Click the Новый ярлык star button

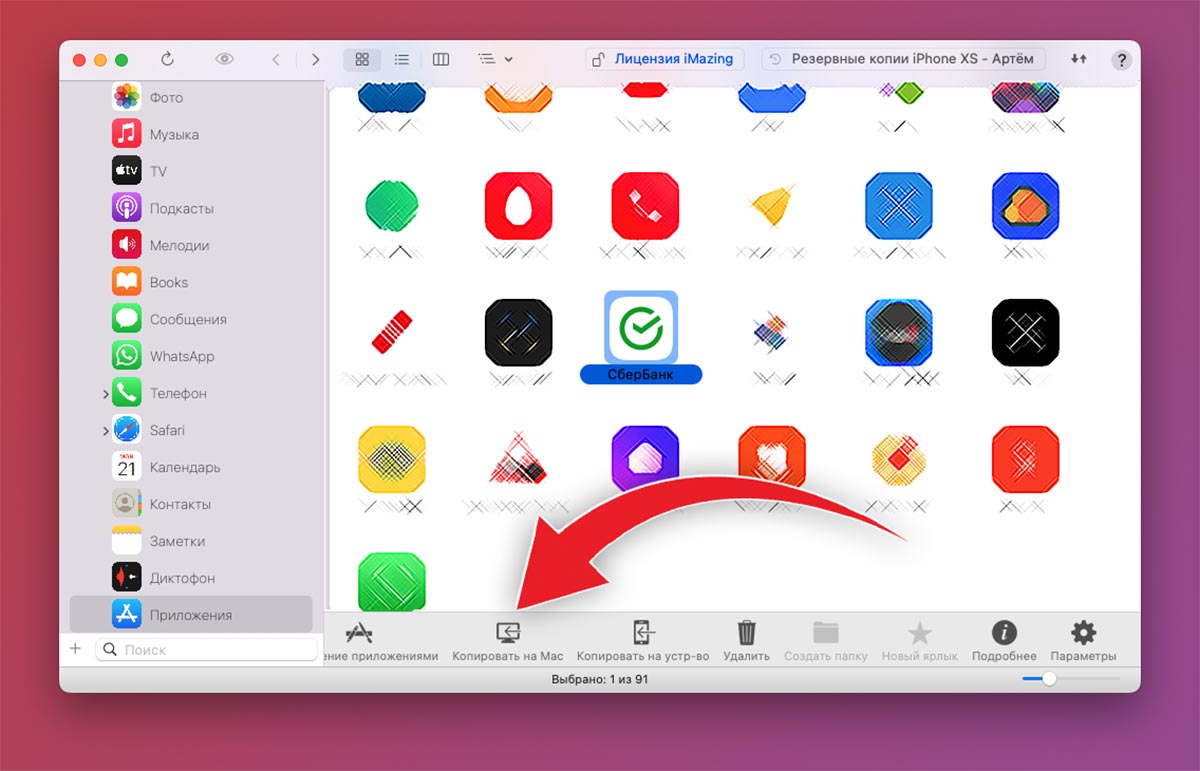(x=919, y=641)
